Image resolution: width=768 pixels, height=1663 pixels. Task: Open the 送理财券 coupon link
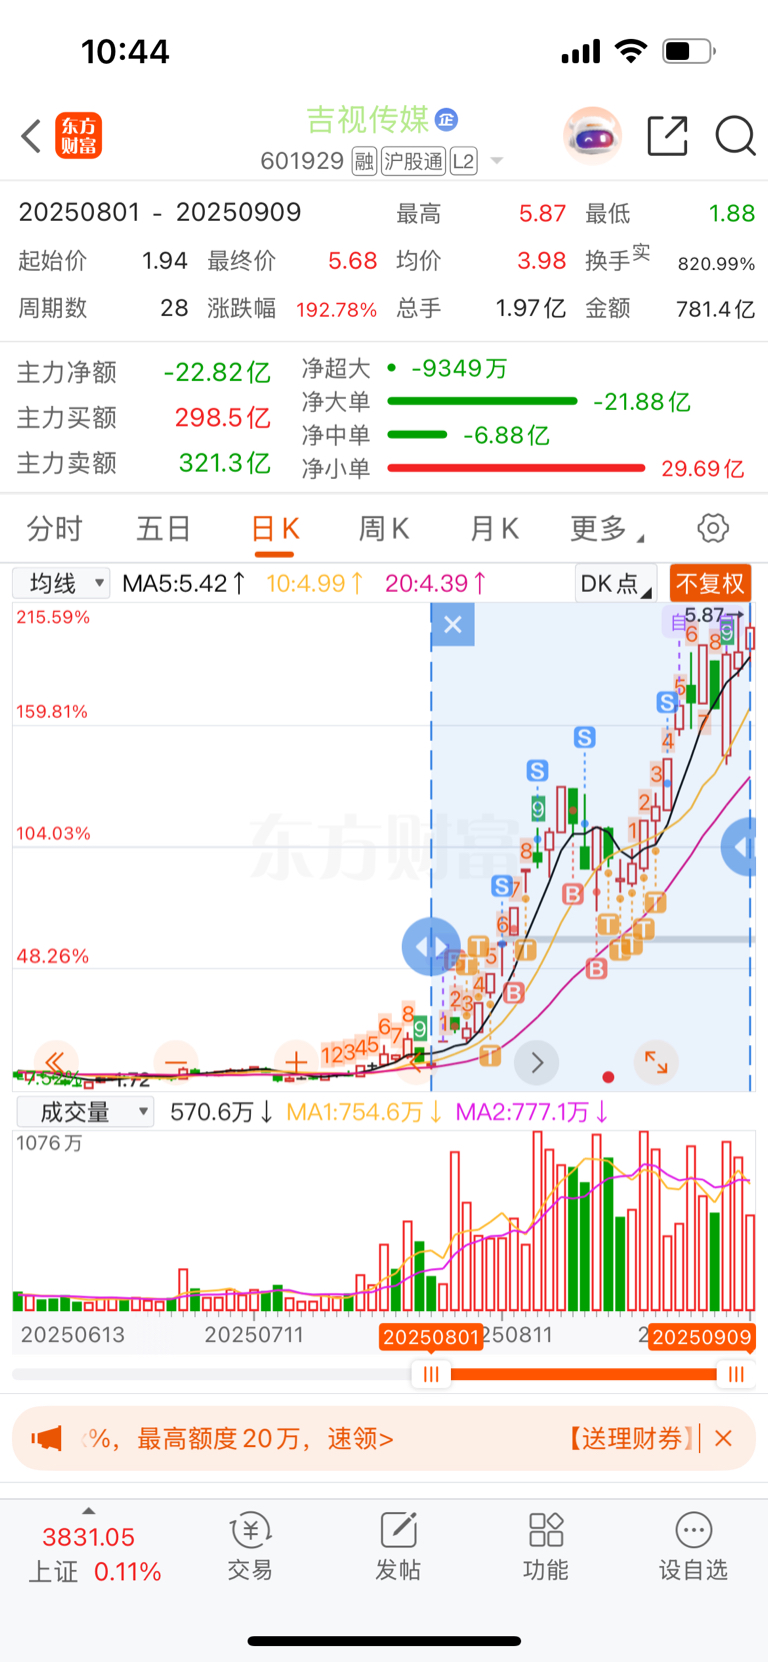630,1438
